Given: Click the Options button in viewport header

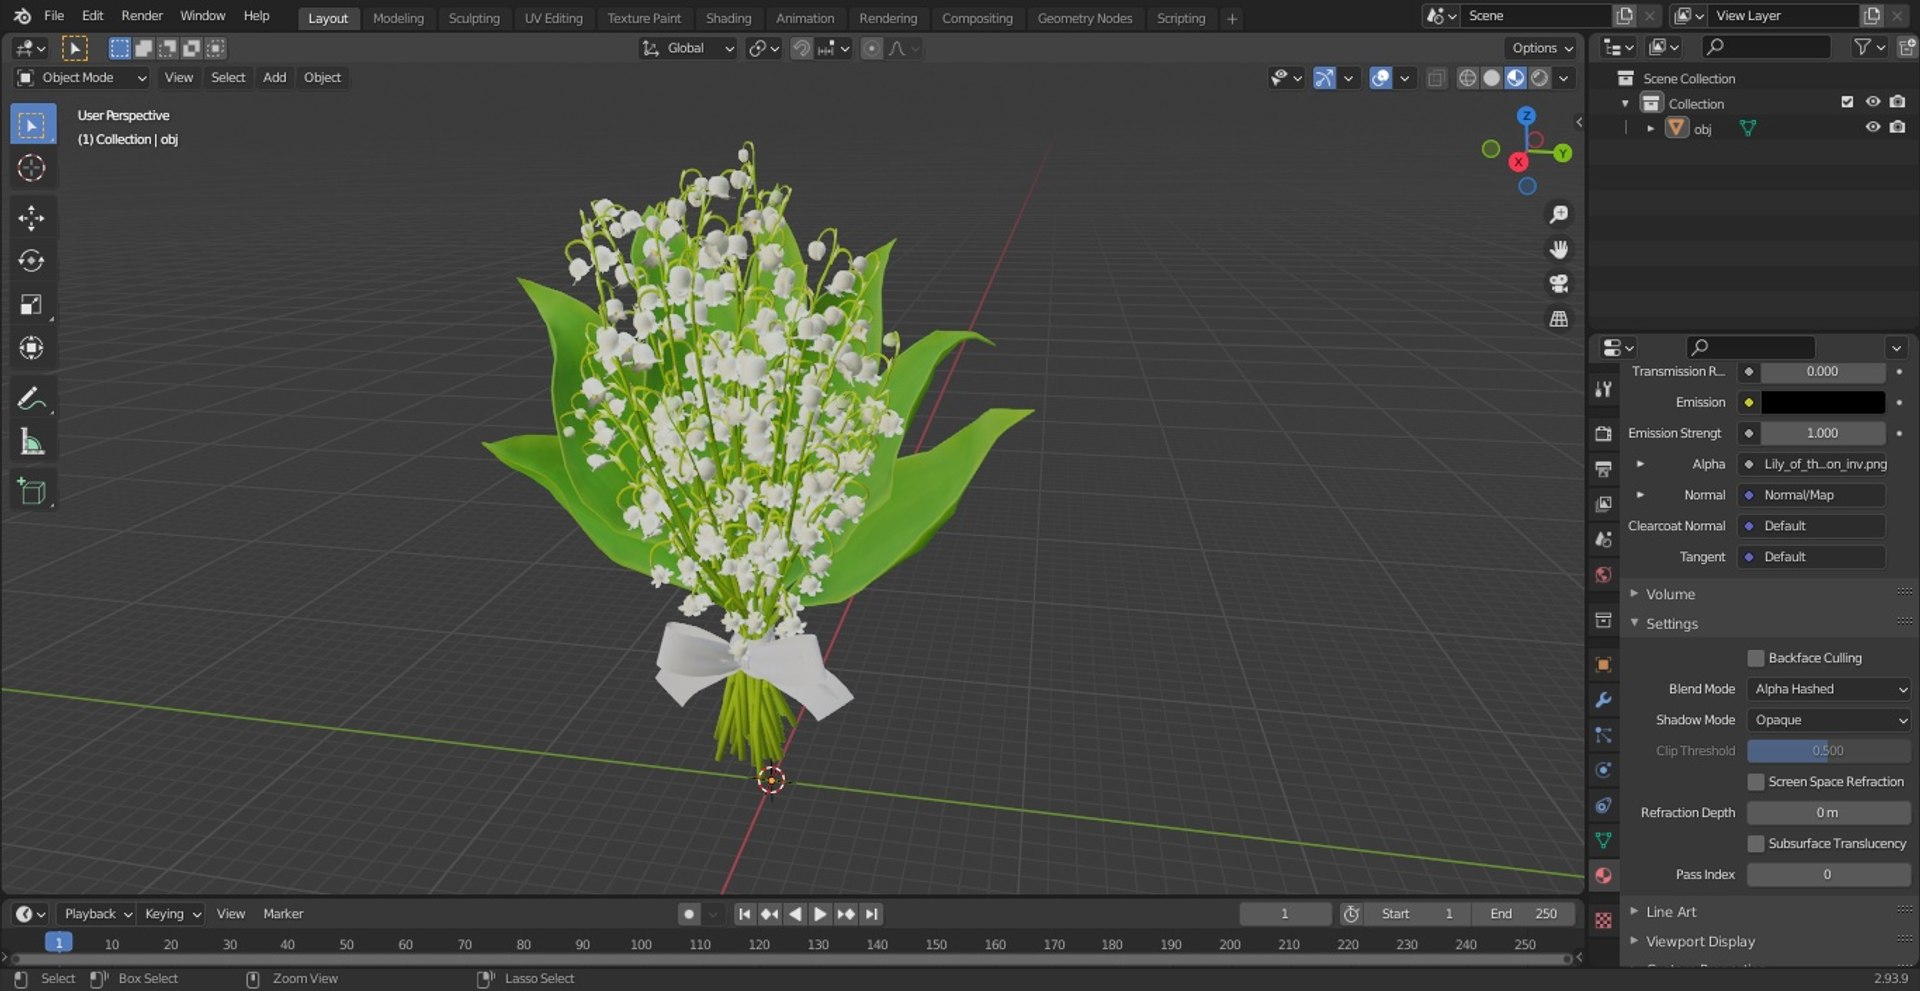Looking at the screenshot, I should 1541,48.
